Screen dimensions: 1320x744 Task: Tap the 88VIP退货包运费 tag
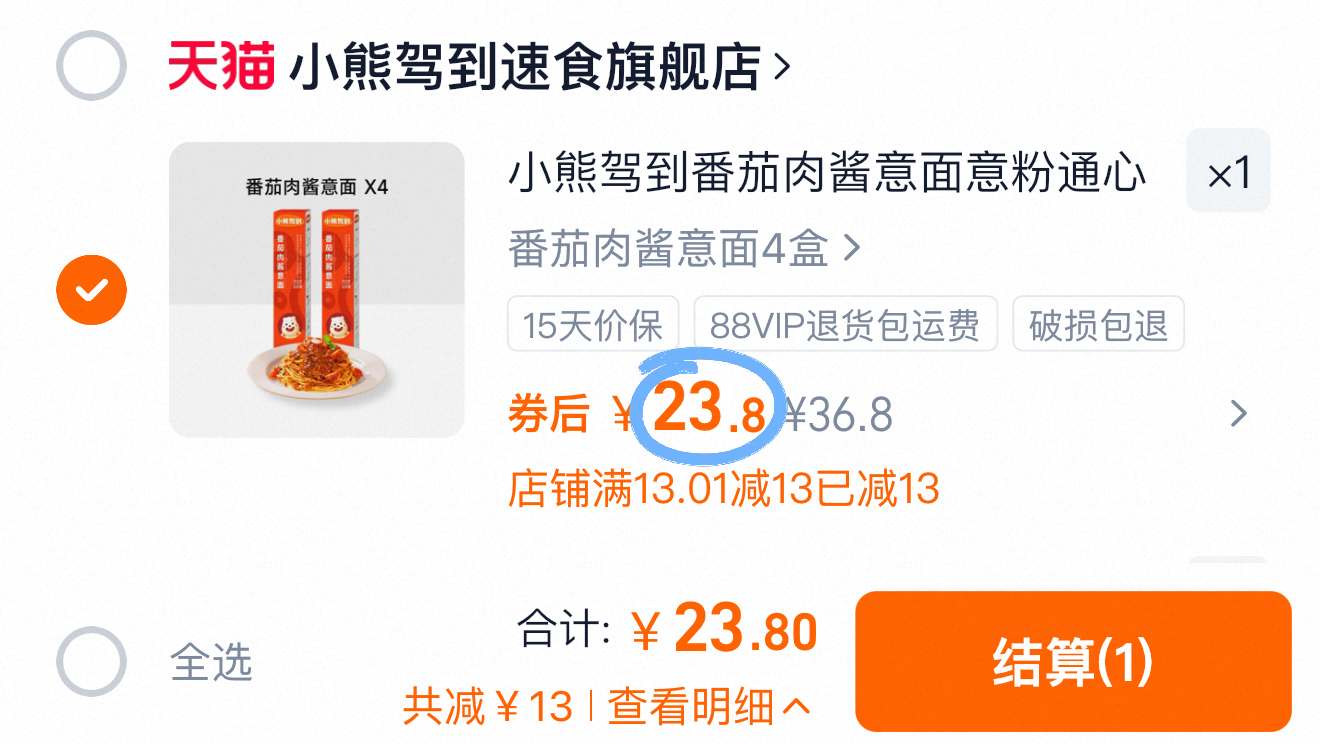[x=845, y=324]
